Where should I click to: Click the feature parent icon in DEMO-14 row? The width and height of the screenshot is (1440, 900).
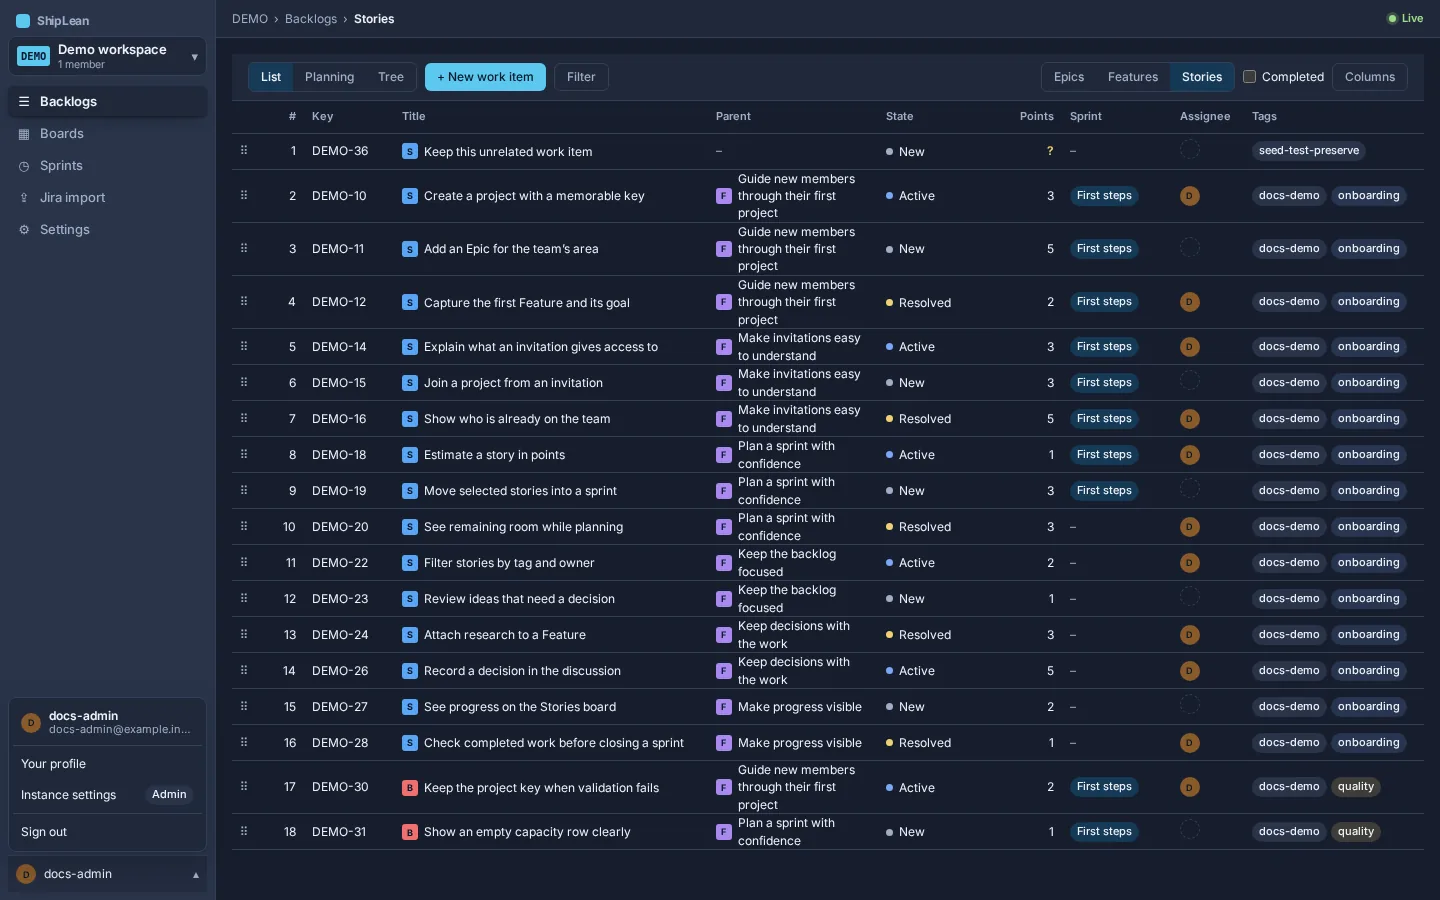tap(724, 347)
